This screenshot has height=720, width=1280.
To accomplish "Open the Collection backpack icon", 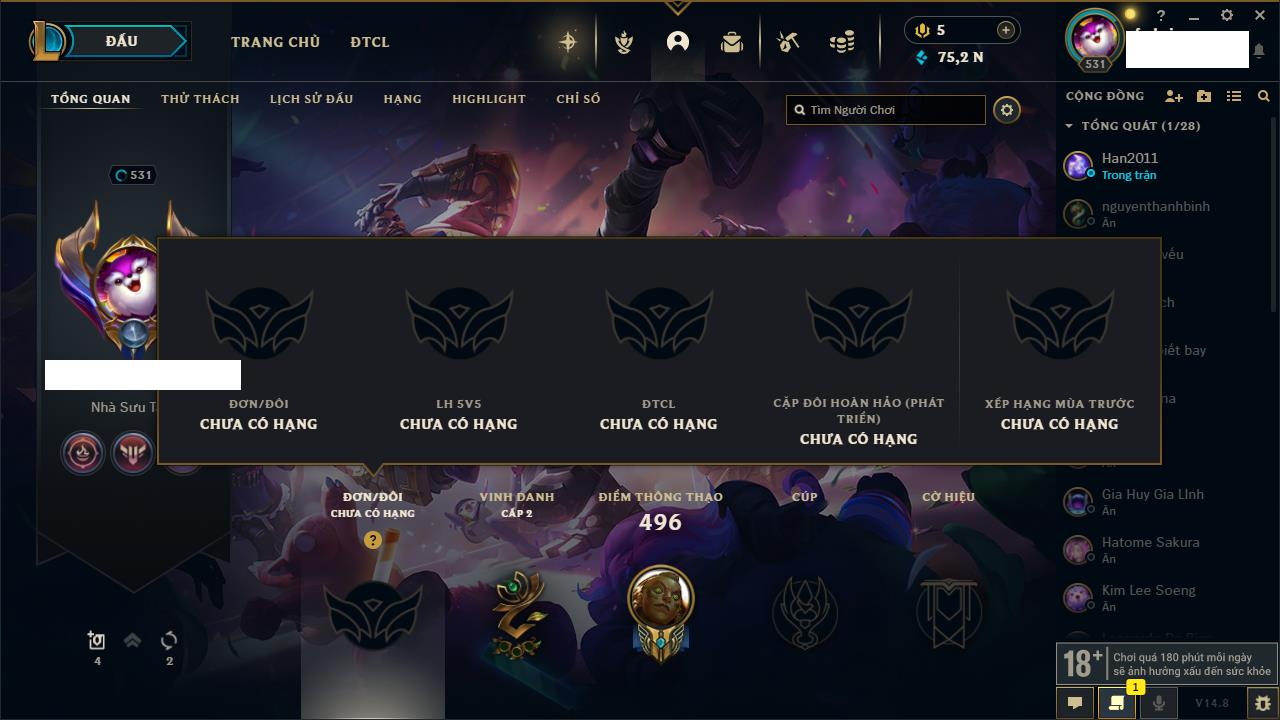I will click(732, 42).
